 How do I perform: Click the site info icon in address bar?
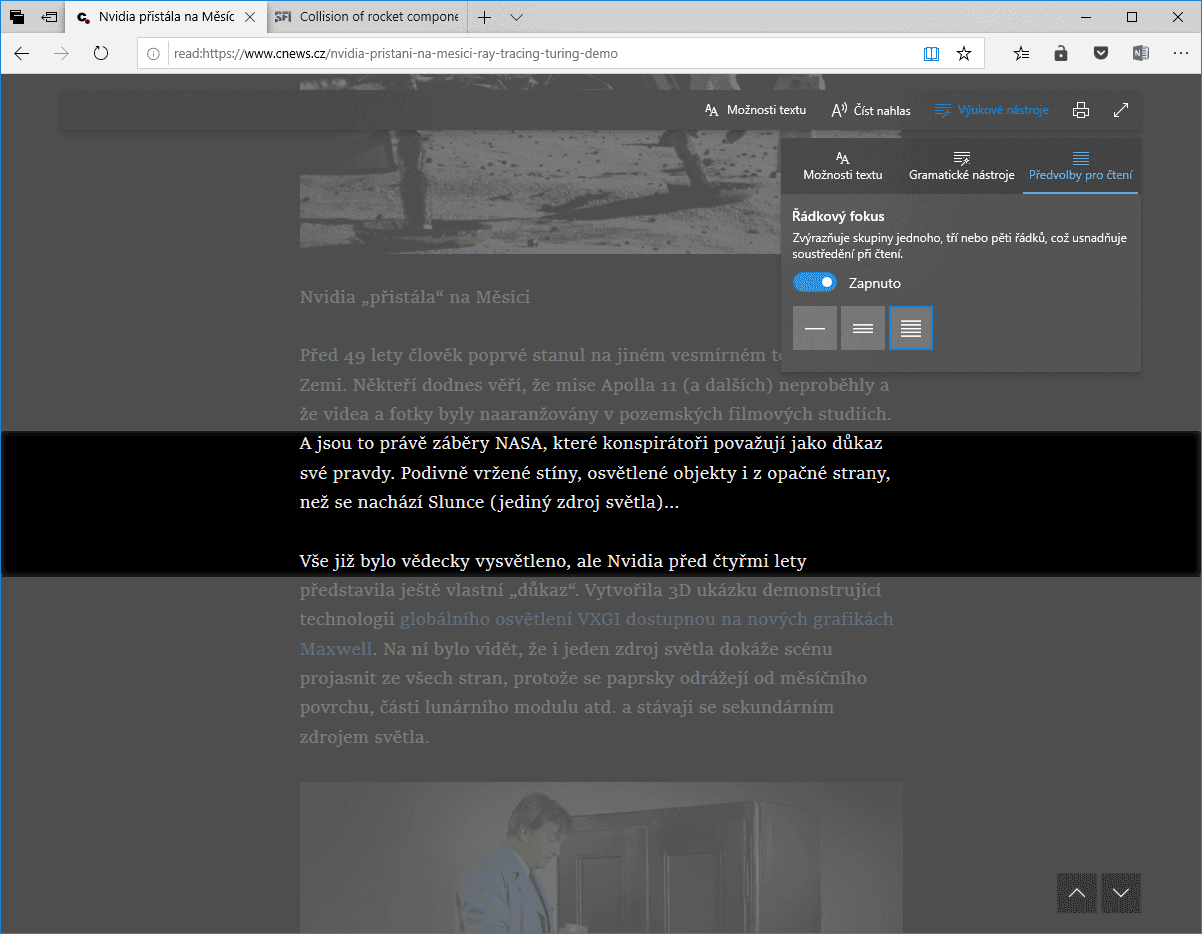coord(154,54)
